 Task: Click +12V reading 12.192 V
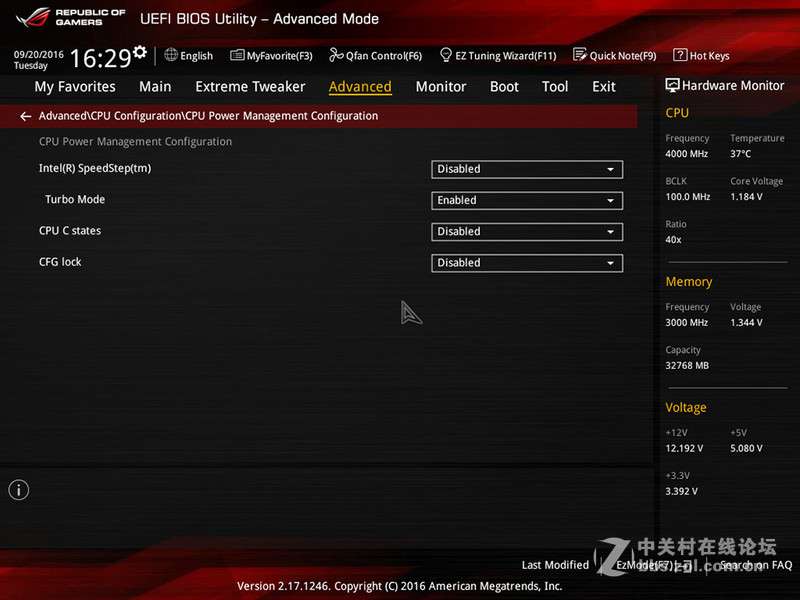coord(684,448)
